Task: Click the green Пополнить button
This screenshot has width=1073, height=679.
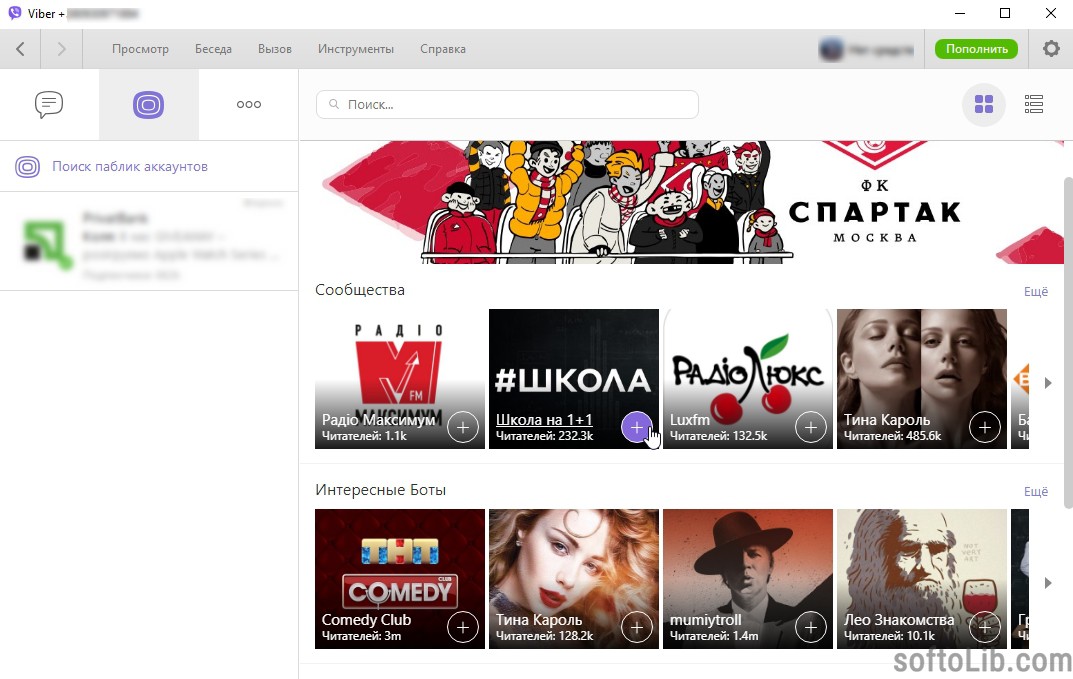Action: [977, 49]
